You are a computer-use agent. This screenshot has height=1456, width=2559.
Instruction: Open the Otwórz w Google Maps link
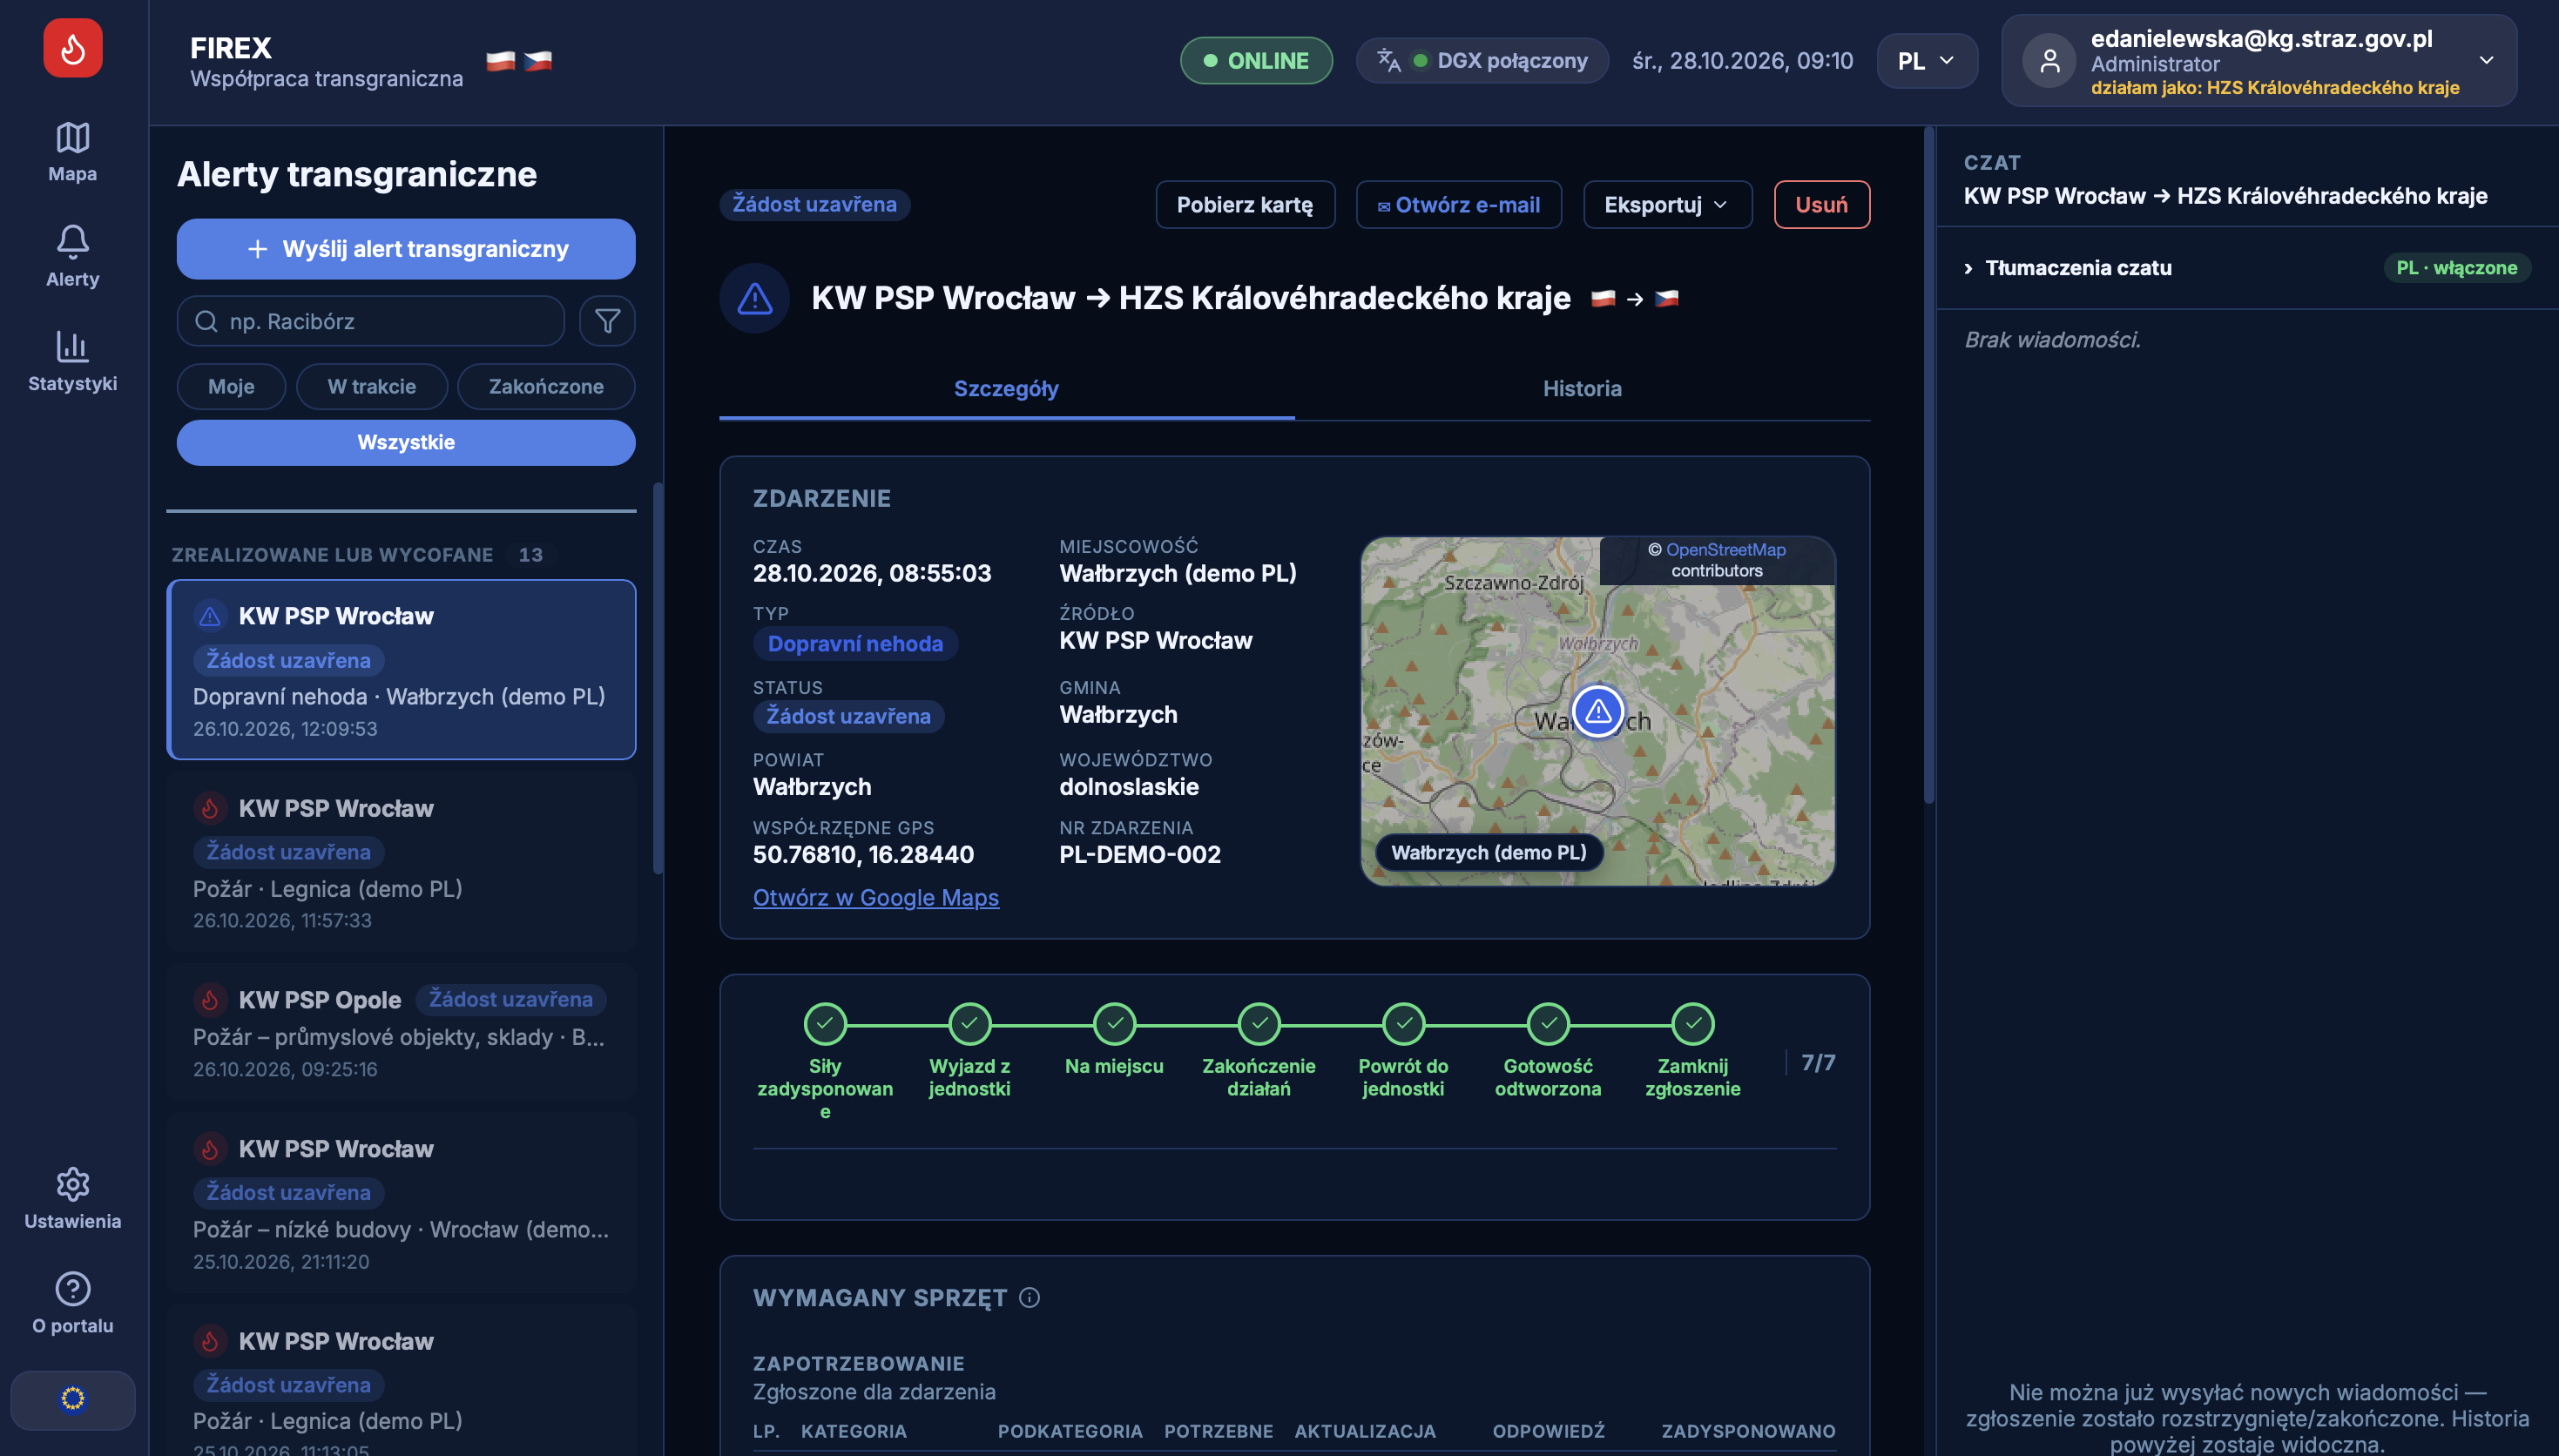[x=876, y=897]
